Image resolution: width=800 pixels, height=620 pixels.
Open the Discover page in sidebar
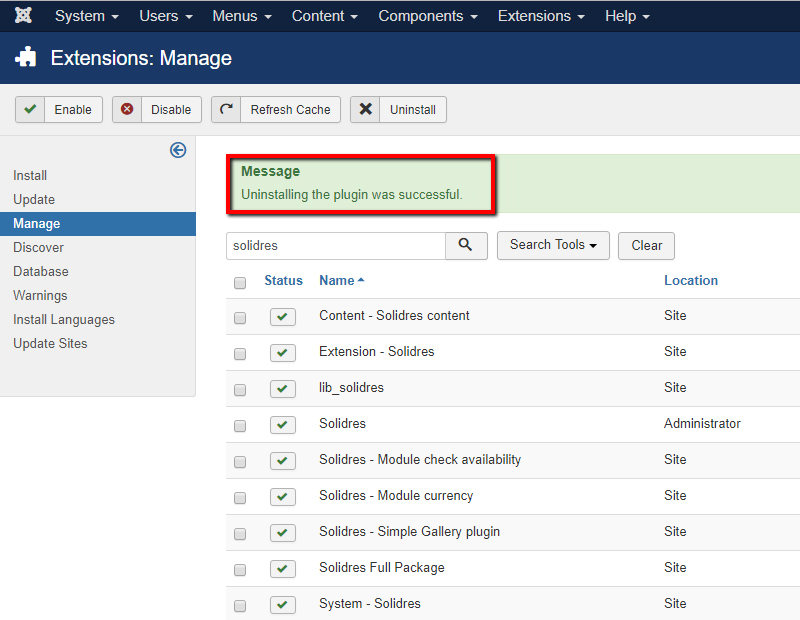(x=38, y=247)
